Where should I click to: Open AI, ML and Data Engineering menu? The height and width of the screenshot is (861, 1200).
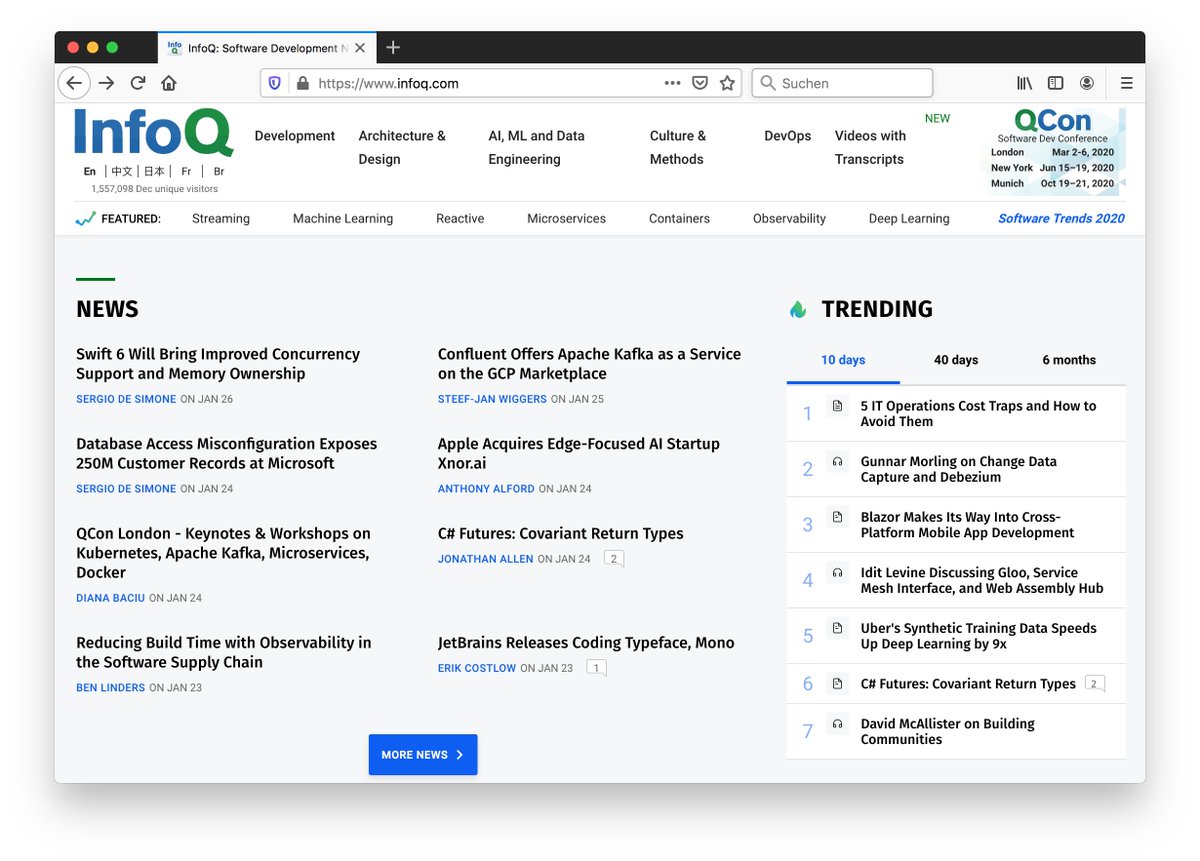click(x=537, y=147)
